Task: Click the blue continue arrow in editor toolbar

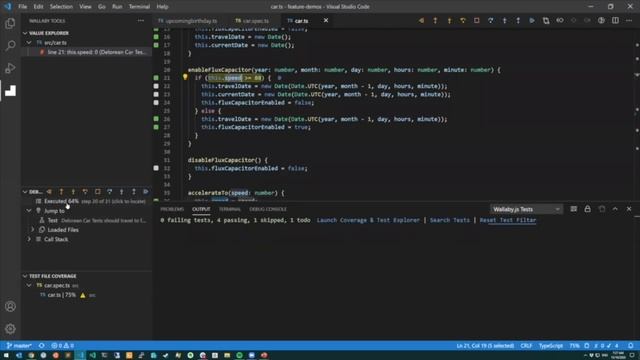Action: [532, 20]
